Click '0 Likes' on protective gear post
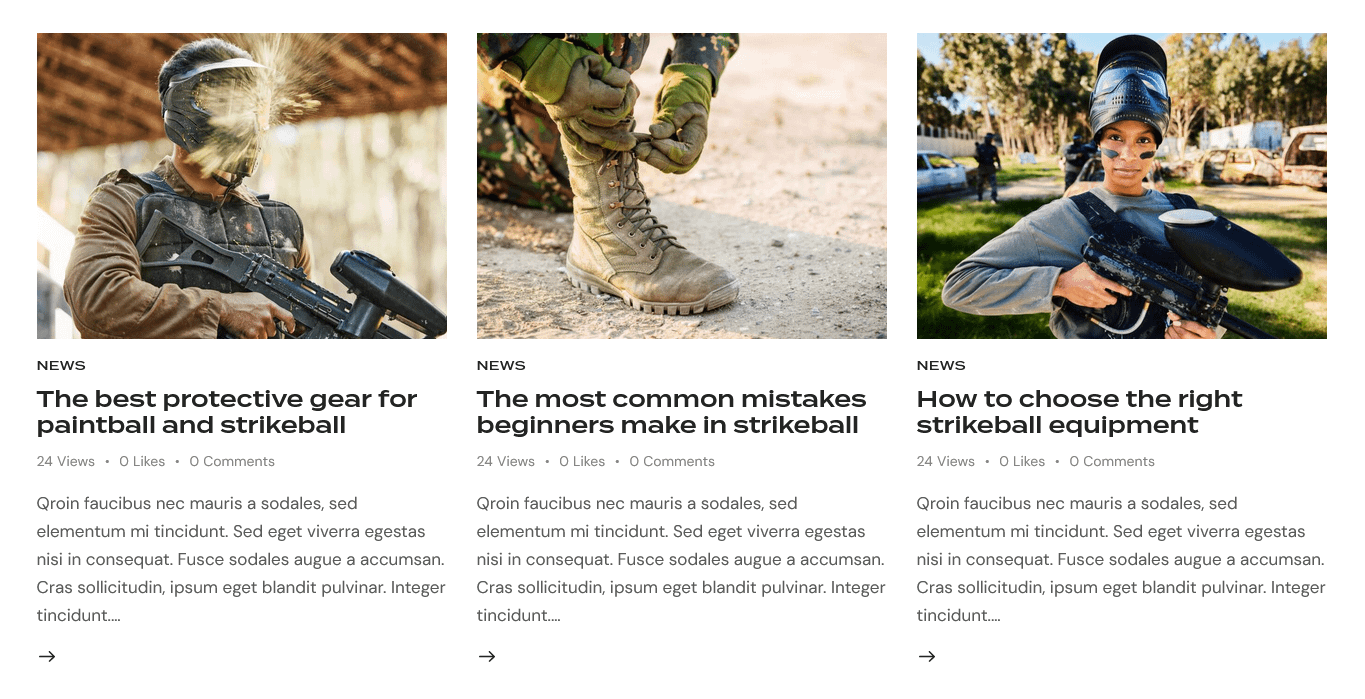 pyautogui.click(x=142, y=461)
